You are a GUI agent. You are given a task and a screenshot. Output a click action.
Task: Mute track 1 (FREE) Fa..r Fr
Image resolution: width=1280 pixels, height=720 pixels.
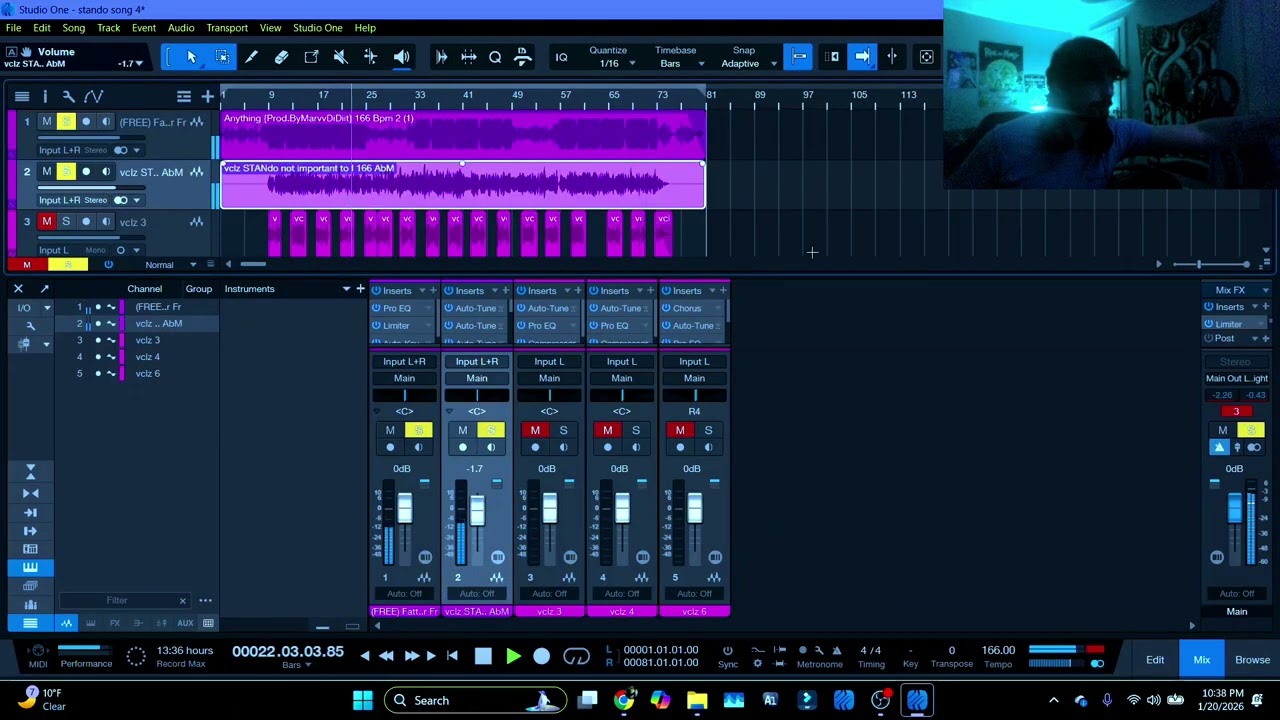[46, 122]
